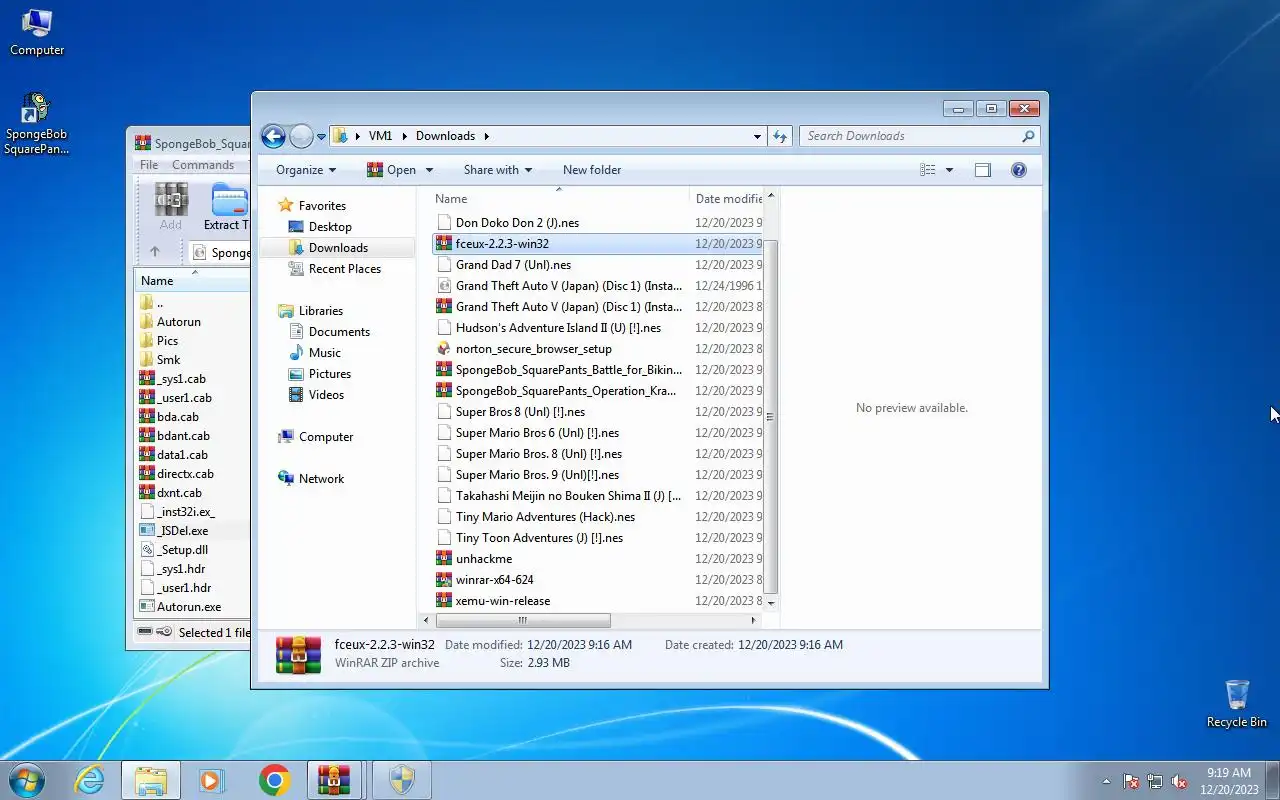The height and width of the screenshot is (800, 1280).
Task: Click the Explorer help icon
Action: 1019,170
